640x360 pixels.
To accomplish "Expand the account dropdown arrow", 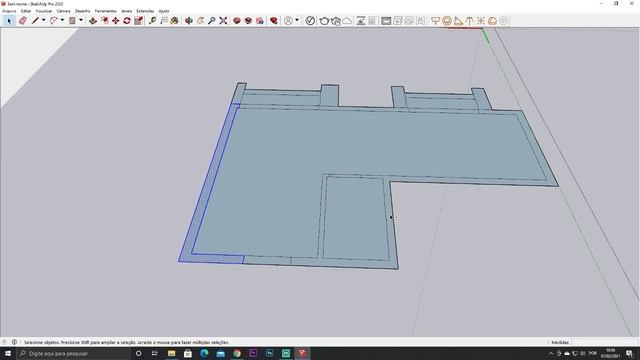I will (297, 20).
